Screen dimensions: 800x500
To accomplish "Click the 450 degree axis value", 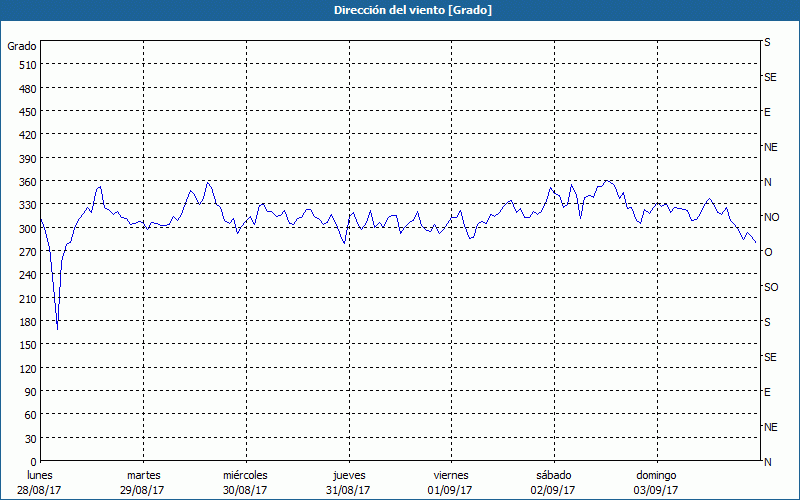I will coord(27,112).
